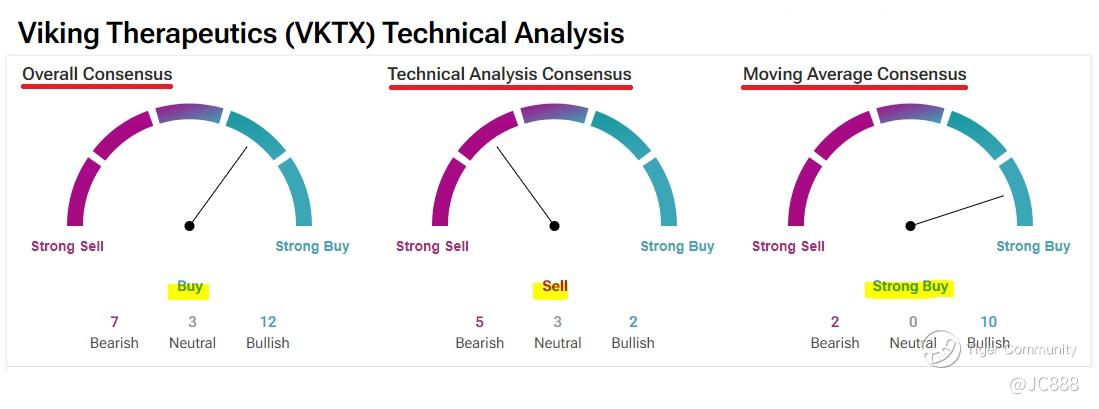Click the purple top-center segment of Overall gauge
Viewport: 1099px width, 409px height.
(x=189, y=112)
